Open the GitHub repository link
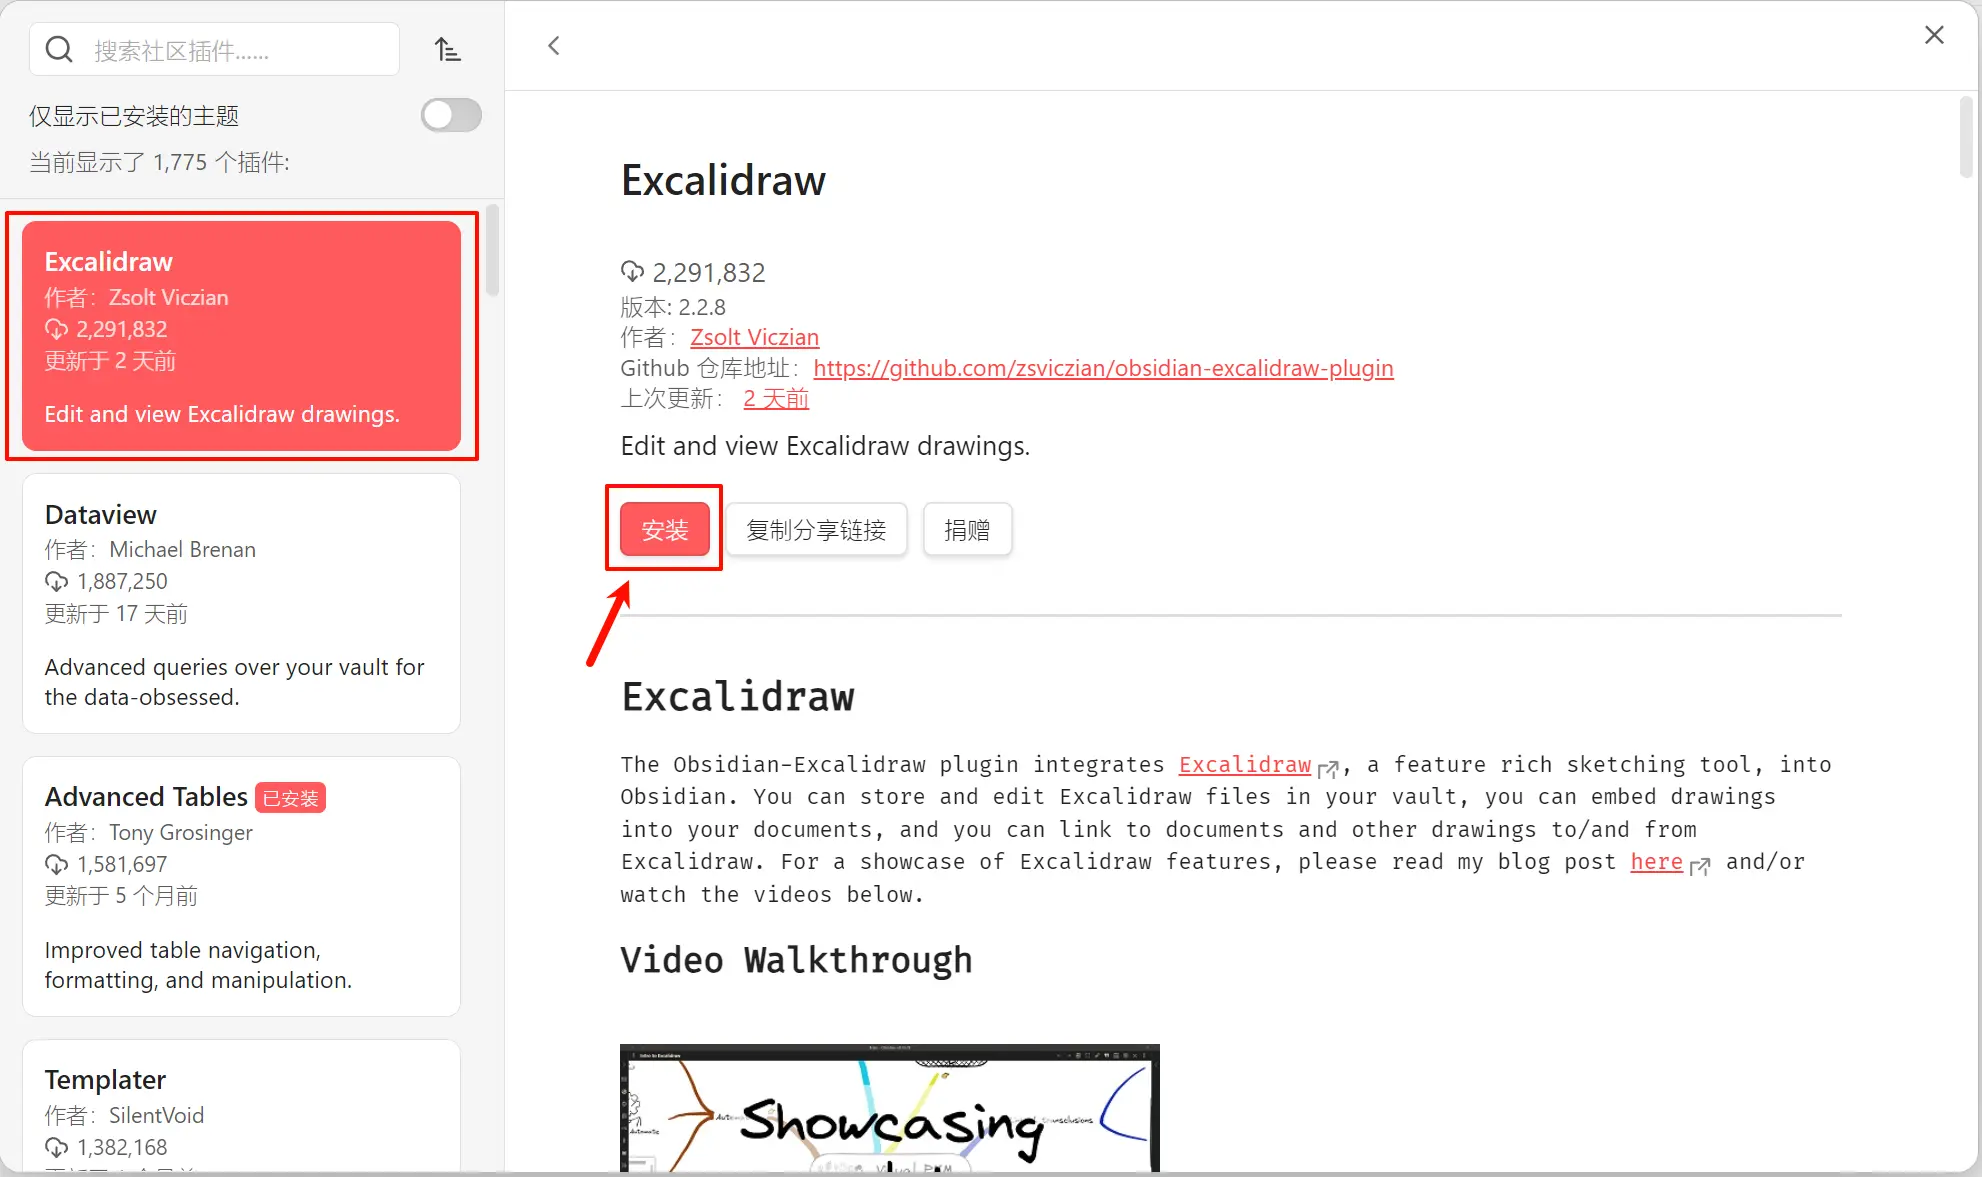This screenshot has width=1982, height=1177. point(1103,368)
